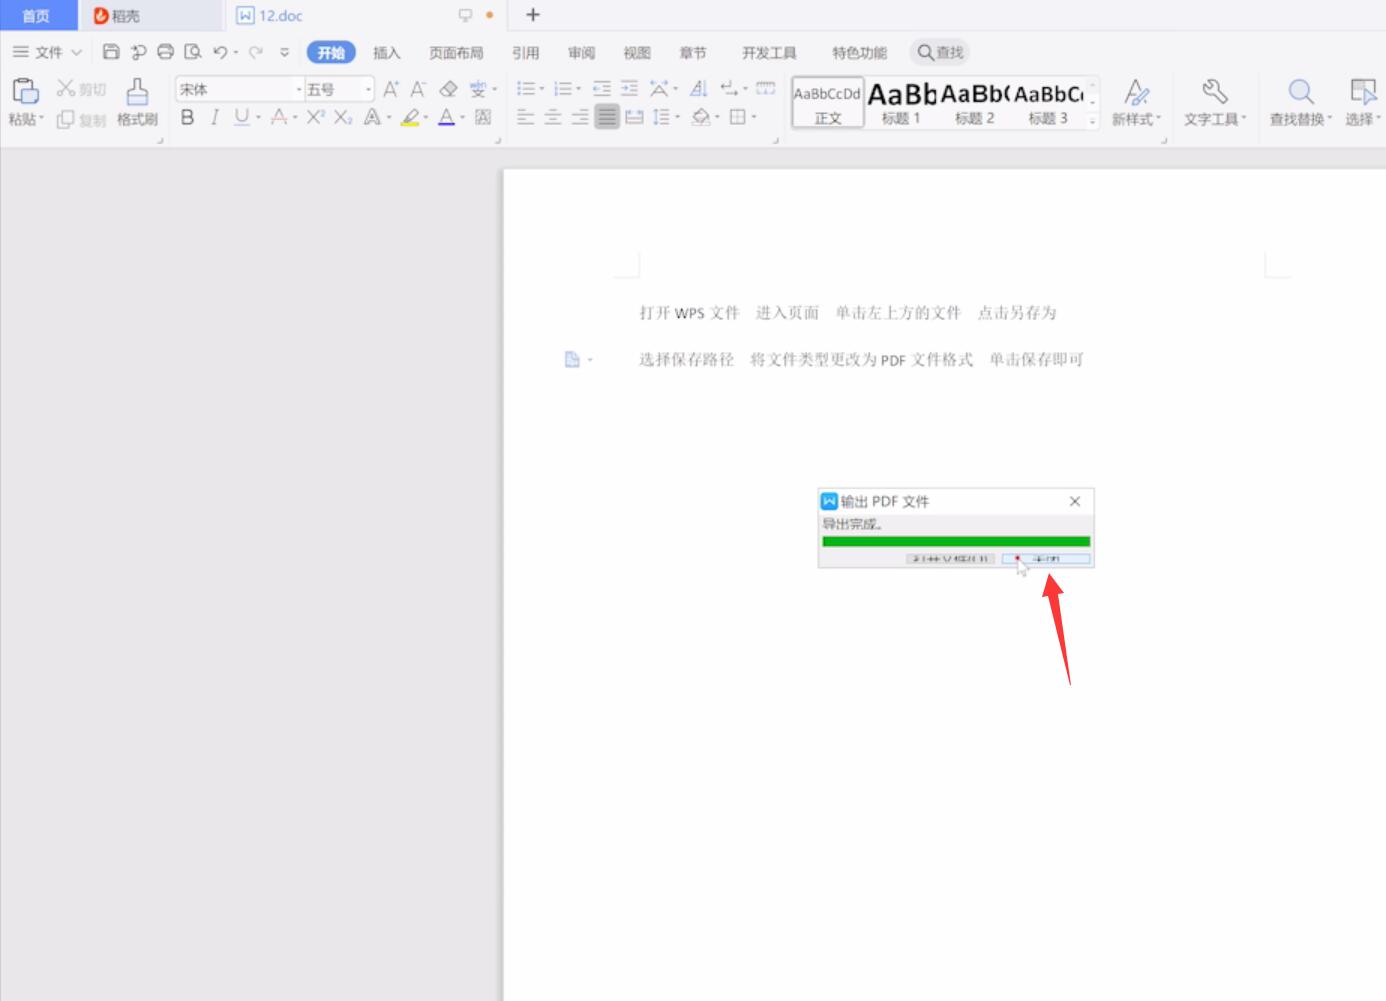Click the Redo arrow icon
1386x1001 pixels.
[256, 52]
